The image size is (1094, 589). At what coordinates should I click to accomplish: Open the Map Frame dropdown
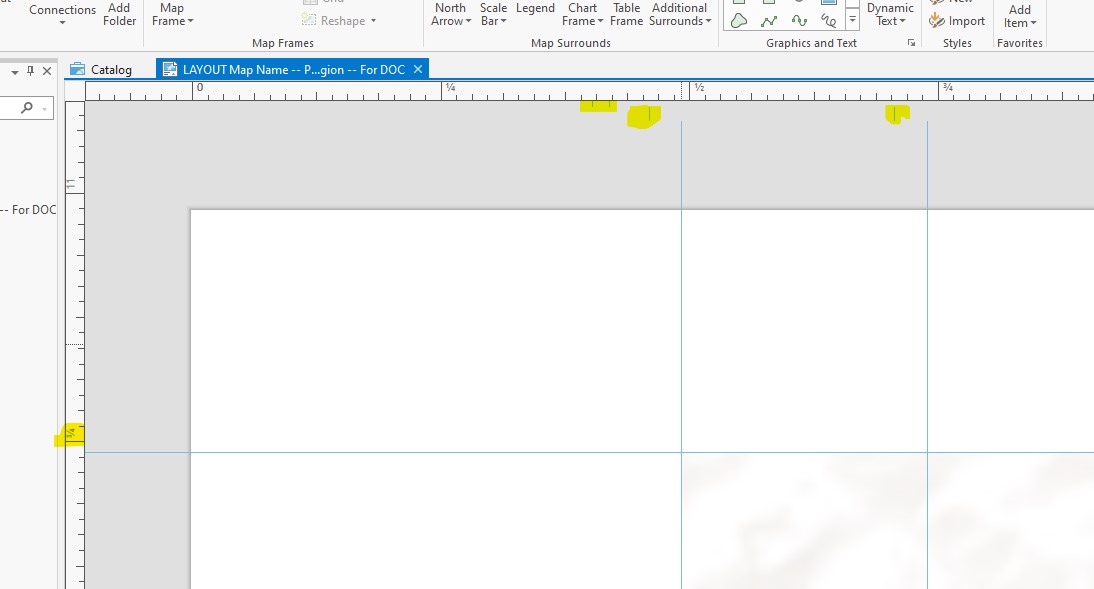coord(172,14)
